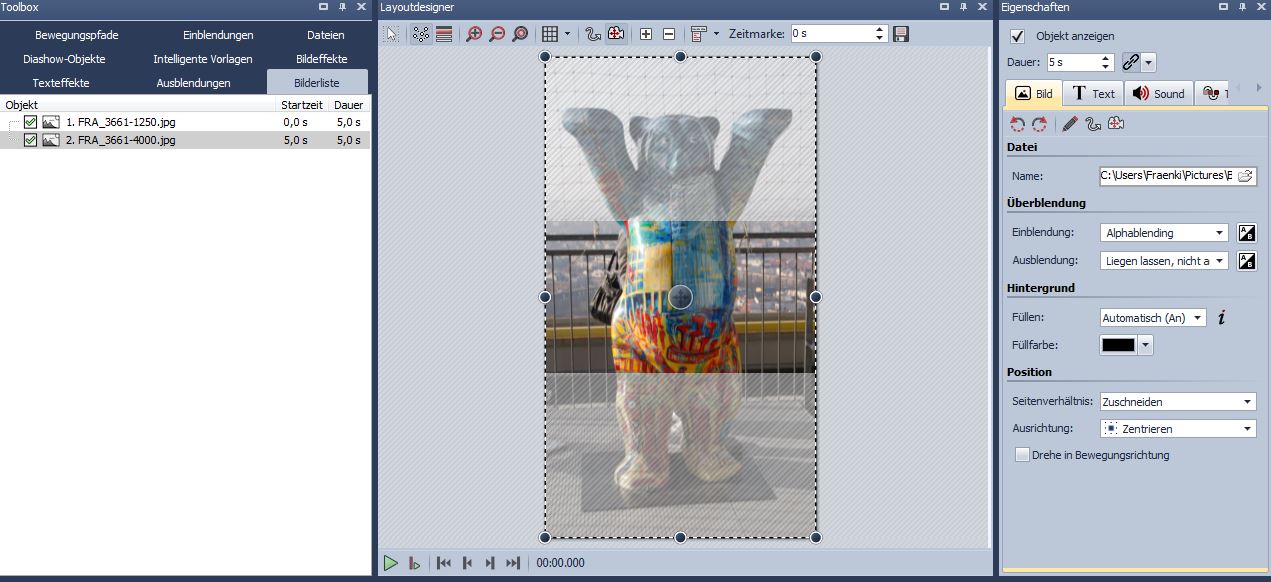The image size is (1271, 582).
Task: Uncheck the FRA_3661-1250.jpg item checkbox
Action: [30, 122]
